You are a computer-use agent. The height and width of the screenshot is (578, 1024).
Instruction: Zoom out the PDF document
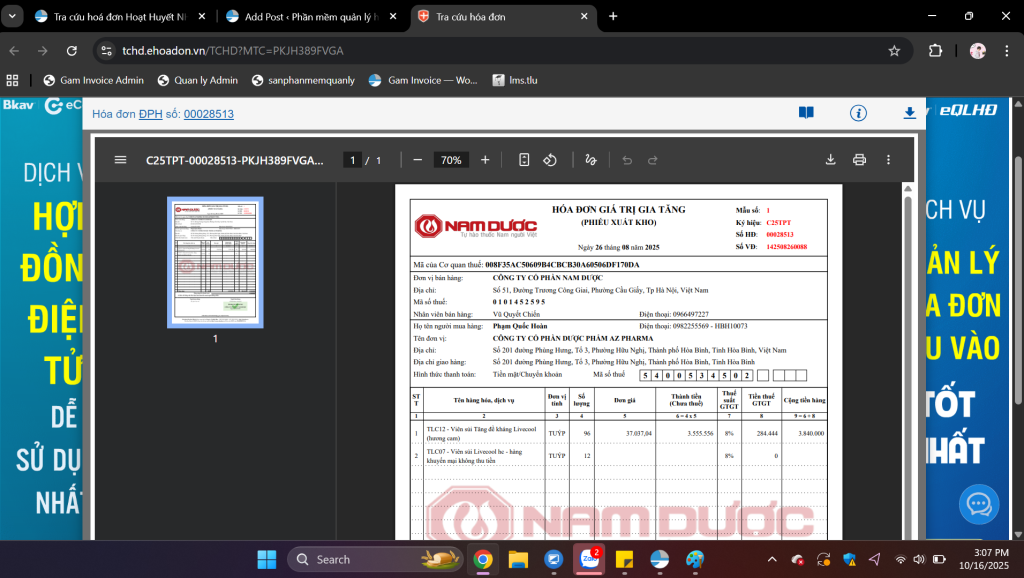click(x=417, y=160)
